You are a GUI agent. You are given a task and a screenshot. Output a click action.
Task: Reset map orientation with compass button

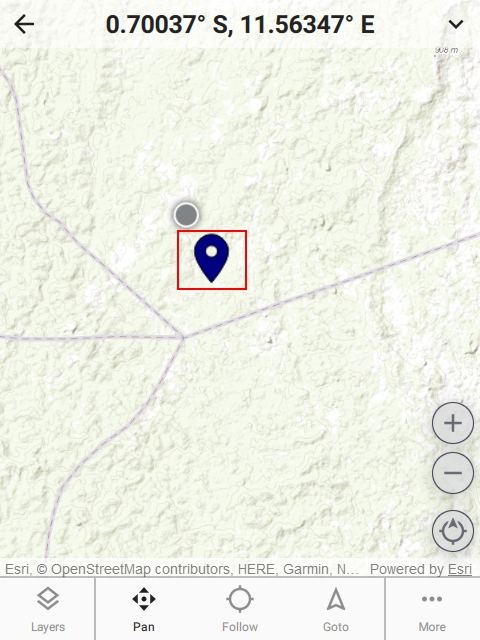453,531
